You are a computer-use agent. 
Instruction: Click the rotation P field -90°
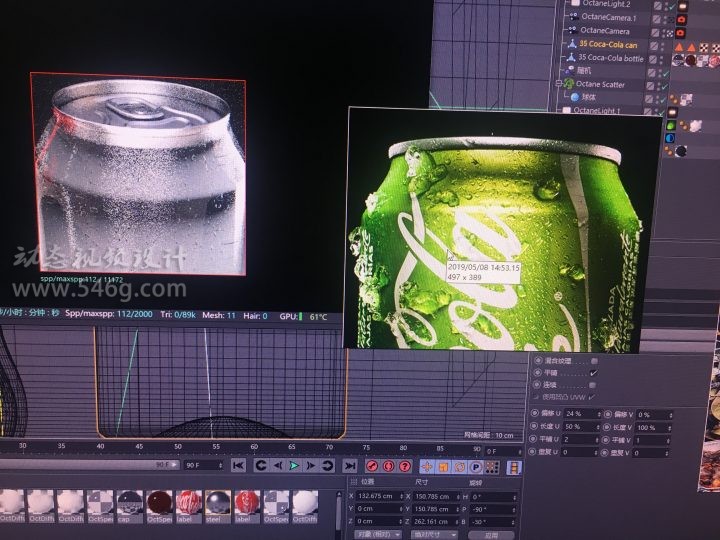click(x=492, y=510)
